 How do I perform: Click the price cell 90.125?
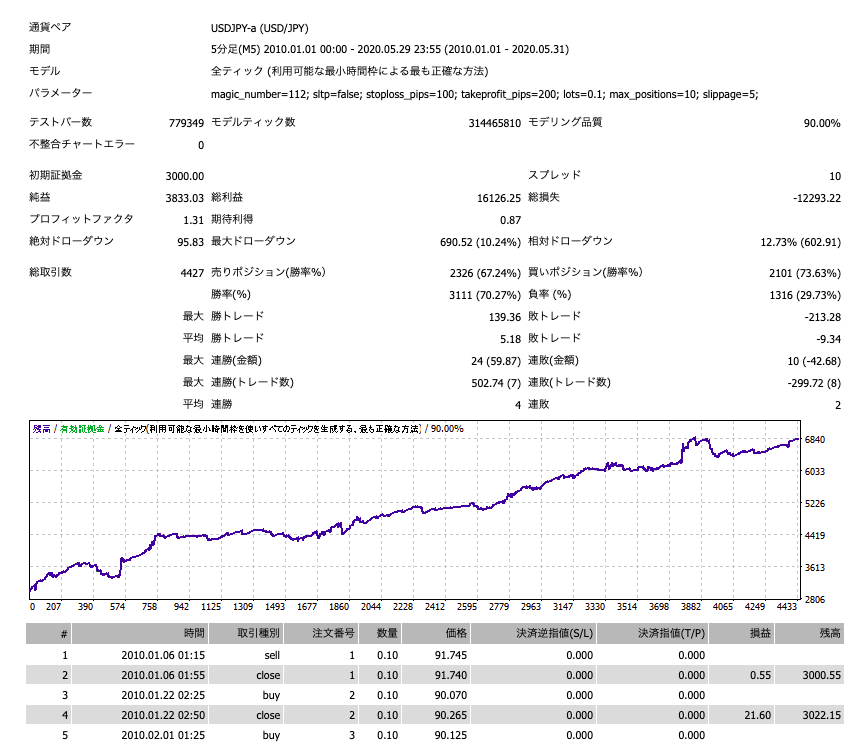coord(451,735)
